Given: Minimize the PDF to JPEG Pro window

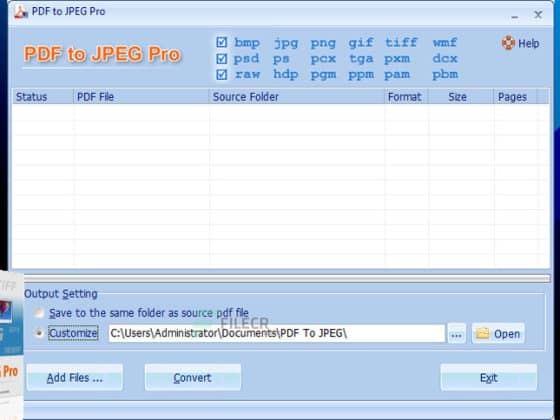Looking at the screenshot, I should click(515, 16).
